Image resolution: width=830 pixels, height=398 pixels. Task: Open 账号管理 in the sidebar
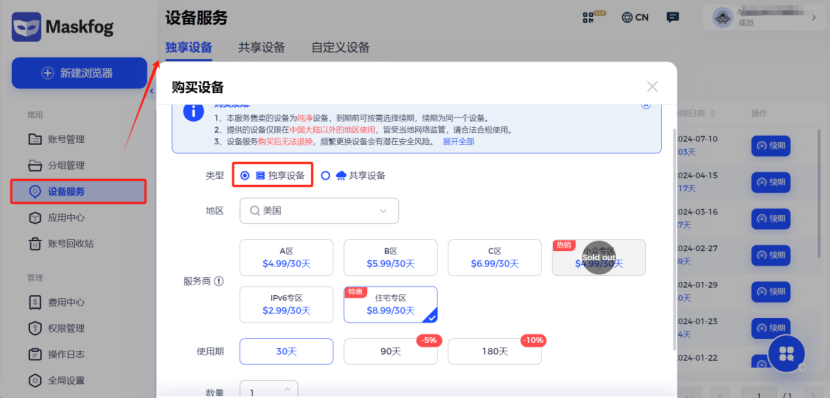coord(56,140)
